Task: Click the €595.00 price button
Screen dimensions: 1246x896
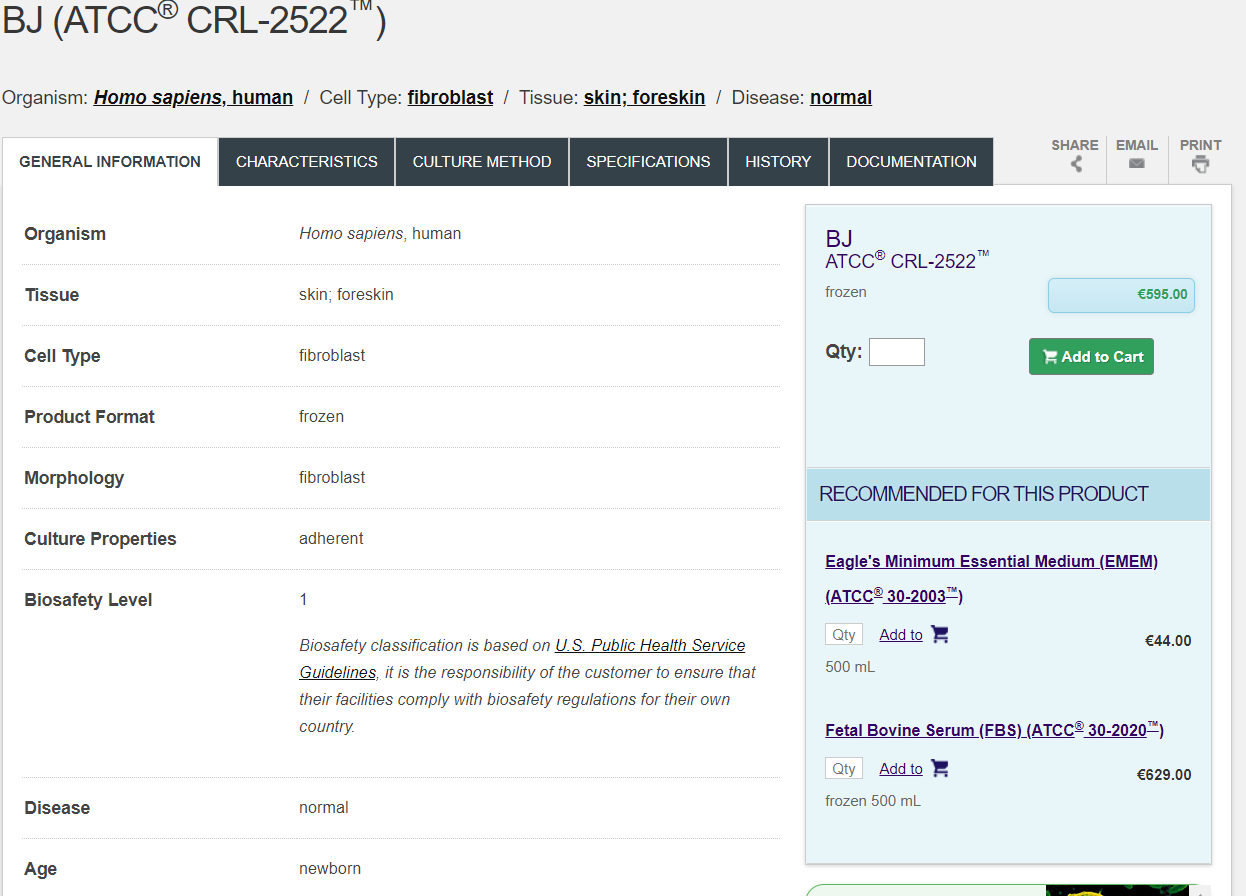Action: pyautogui.click(x=1121, y=295)
